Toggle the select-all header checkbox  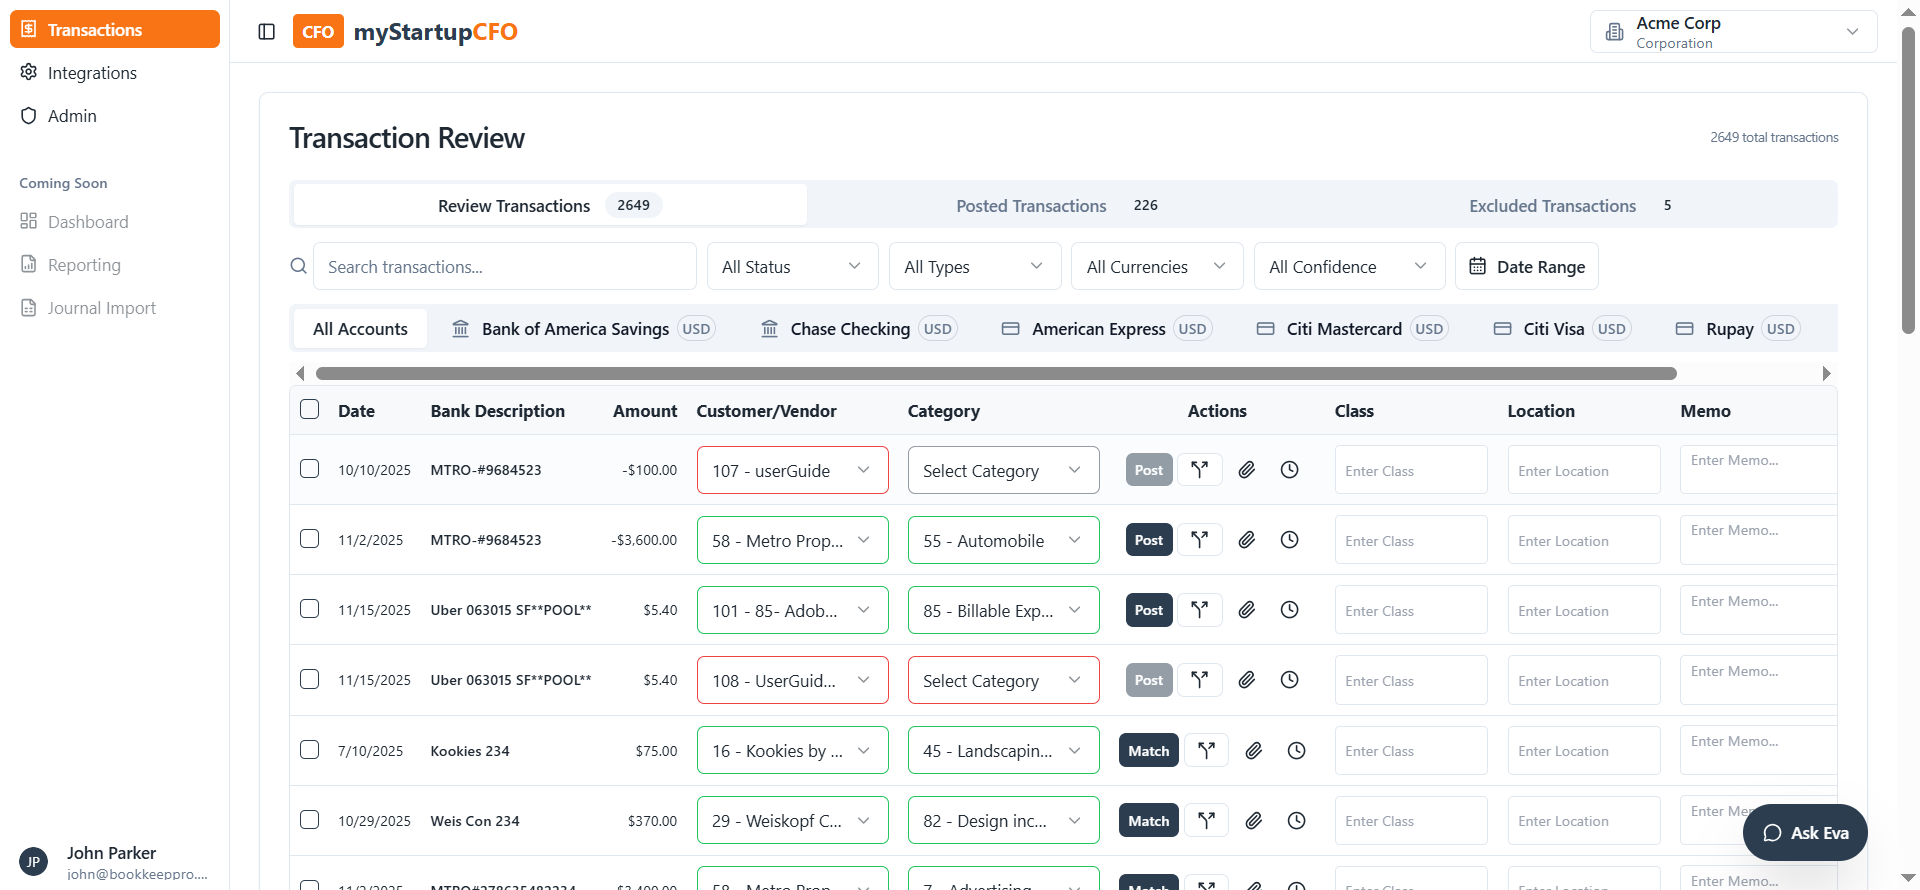(310, 410)
